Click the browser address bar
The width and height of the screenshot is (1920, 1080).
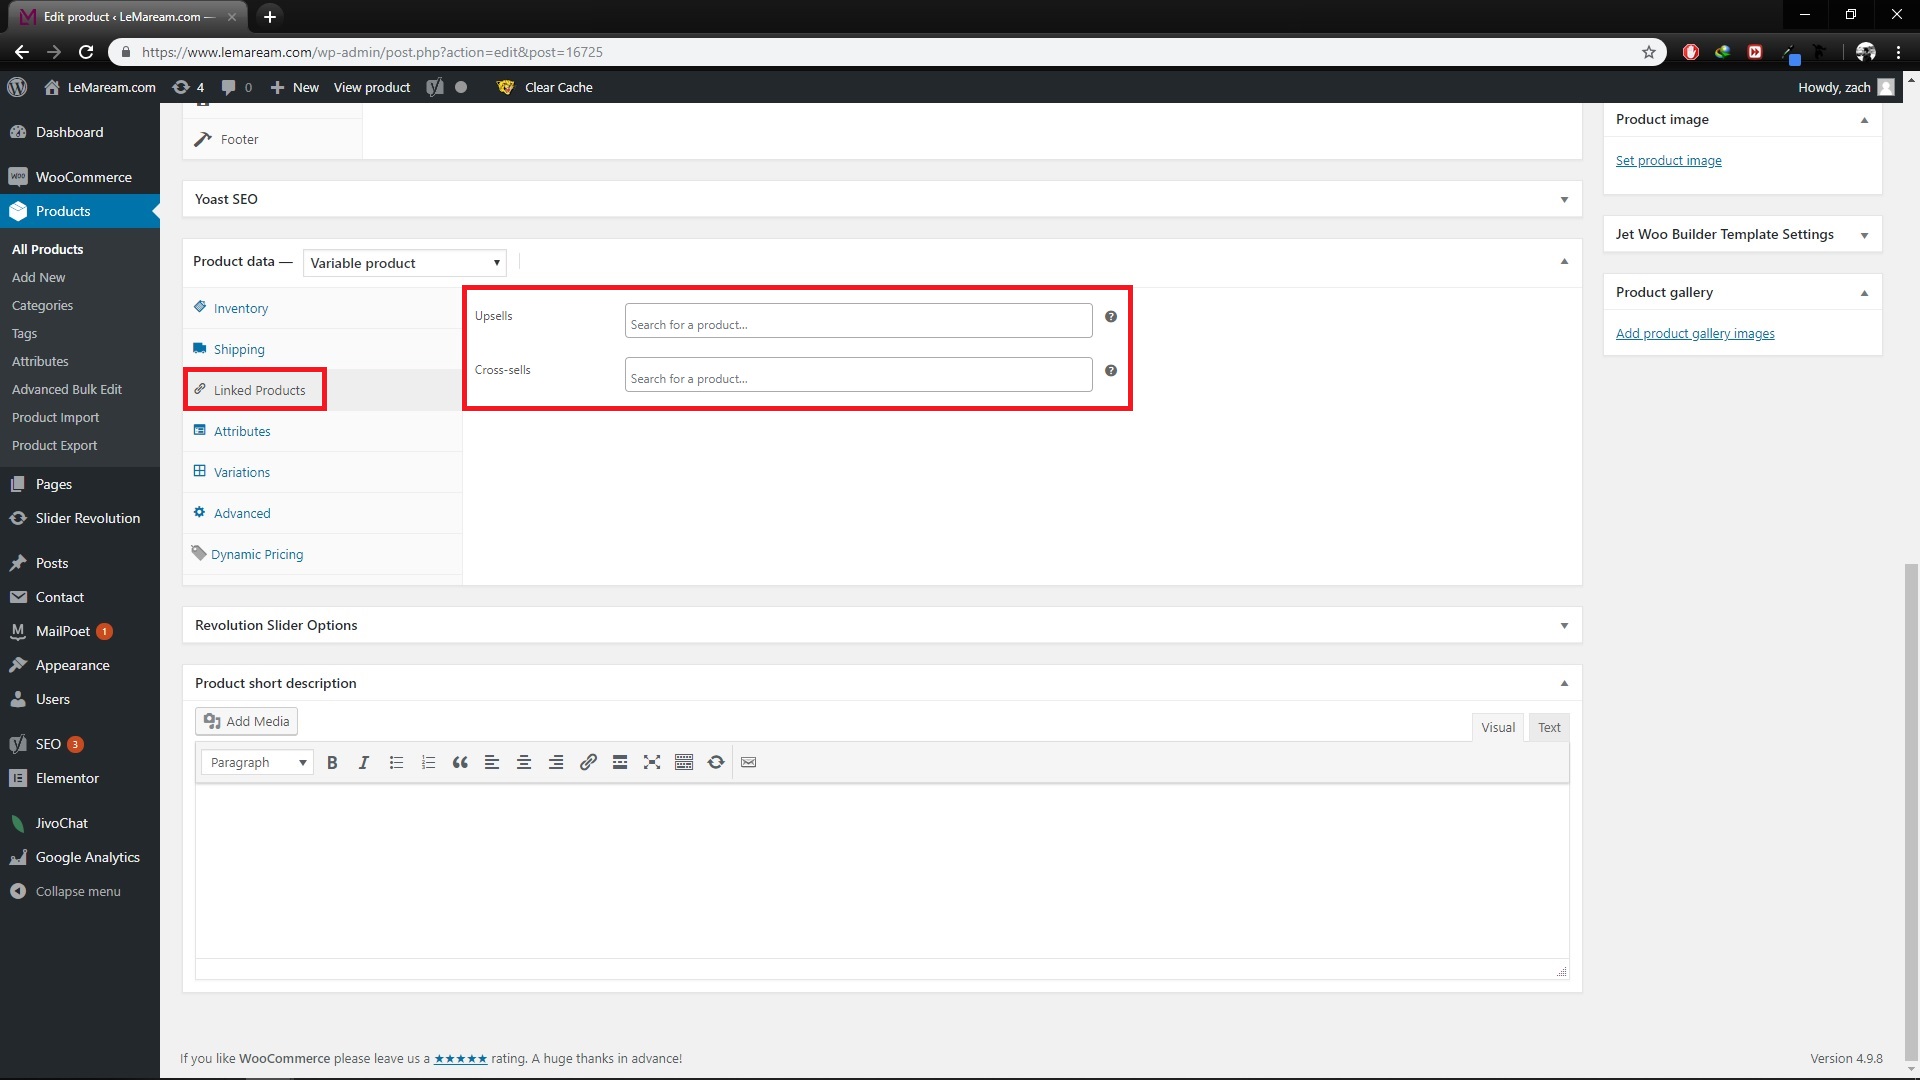880,52
